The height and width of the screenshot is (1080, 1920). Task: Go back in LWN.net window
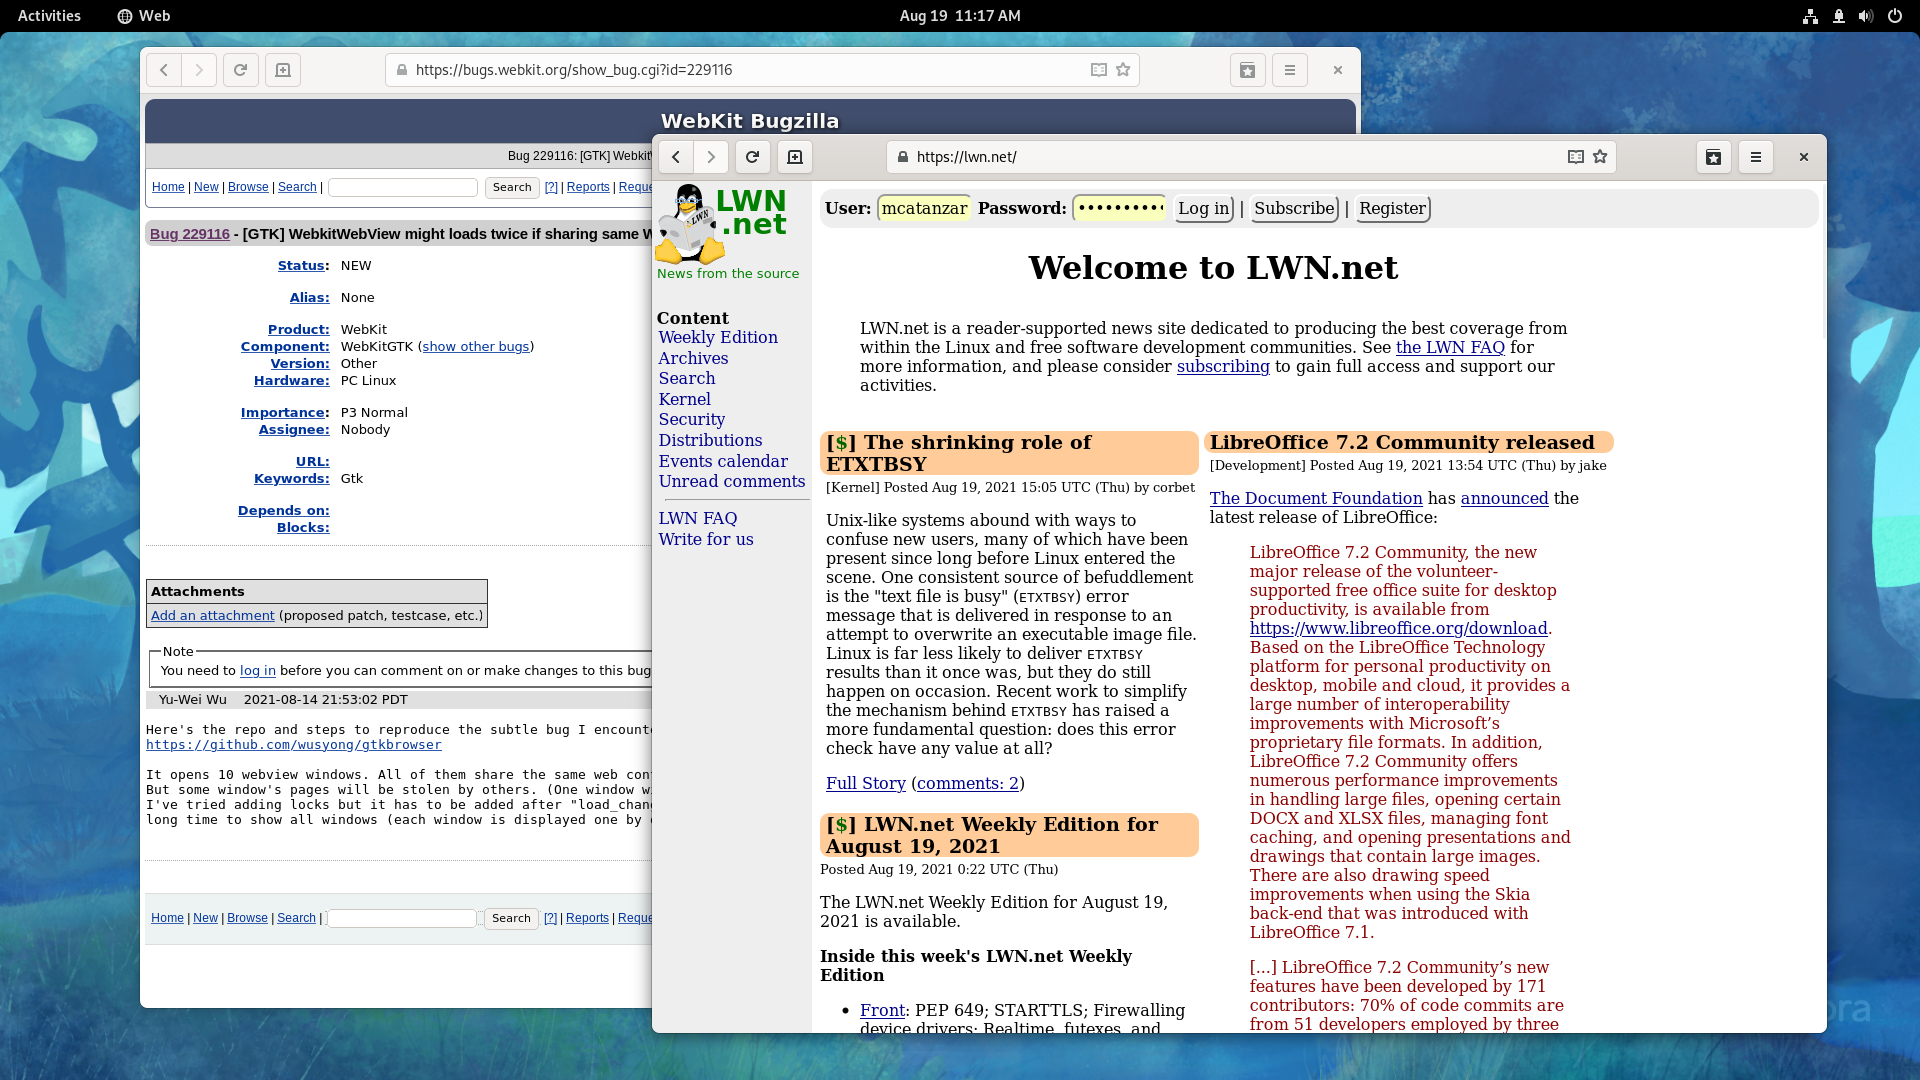676,157
